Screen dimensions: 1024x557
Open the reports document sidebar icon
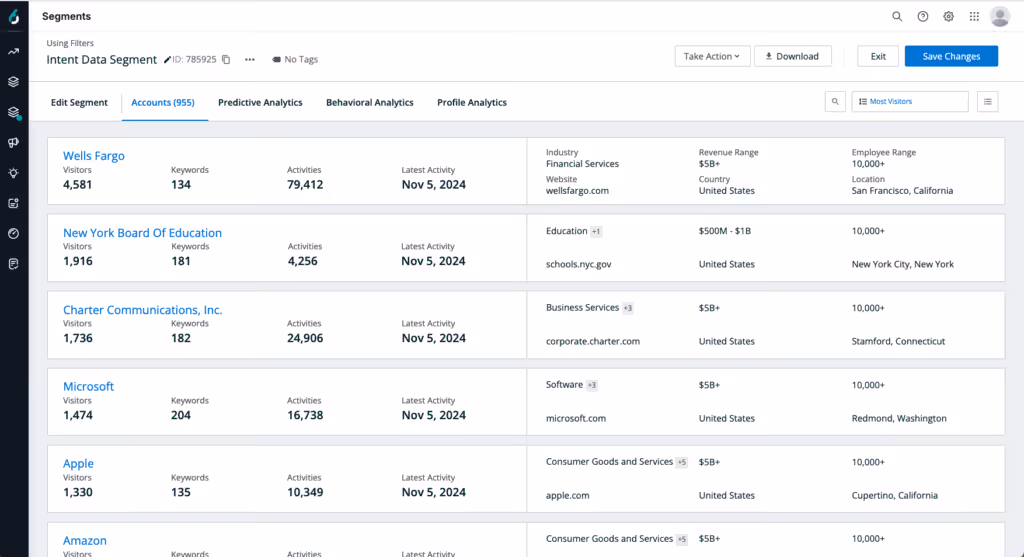pos(14,264)
